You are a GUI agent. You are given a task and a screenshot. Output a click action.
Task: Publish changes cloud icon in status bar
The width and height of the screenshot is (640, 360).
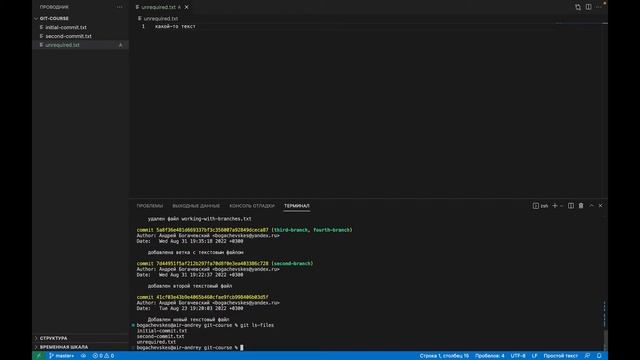pyautogui.click(x=83, y=356)
